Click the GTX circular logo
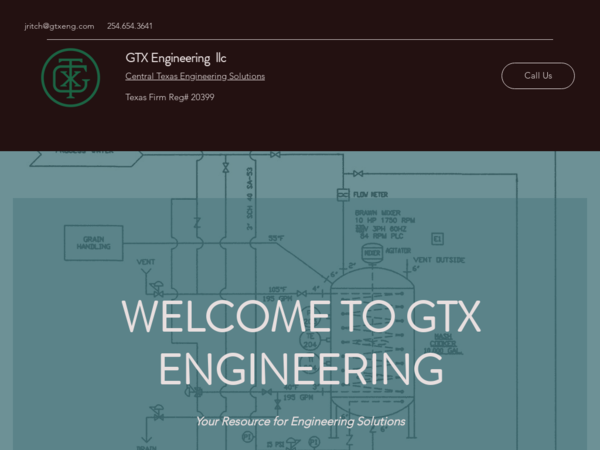600x450 pixels. (x=70, y=78)
